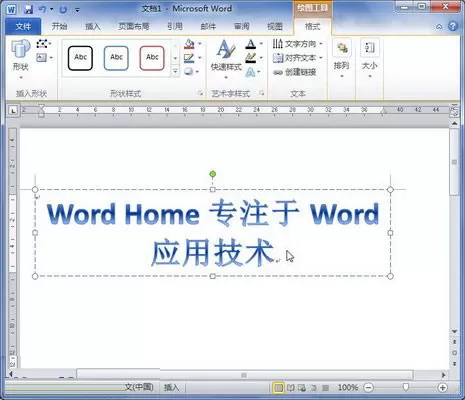Open Customize Quick Access Toolbar dropdown

[77, 10]
